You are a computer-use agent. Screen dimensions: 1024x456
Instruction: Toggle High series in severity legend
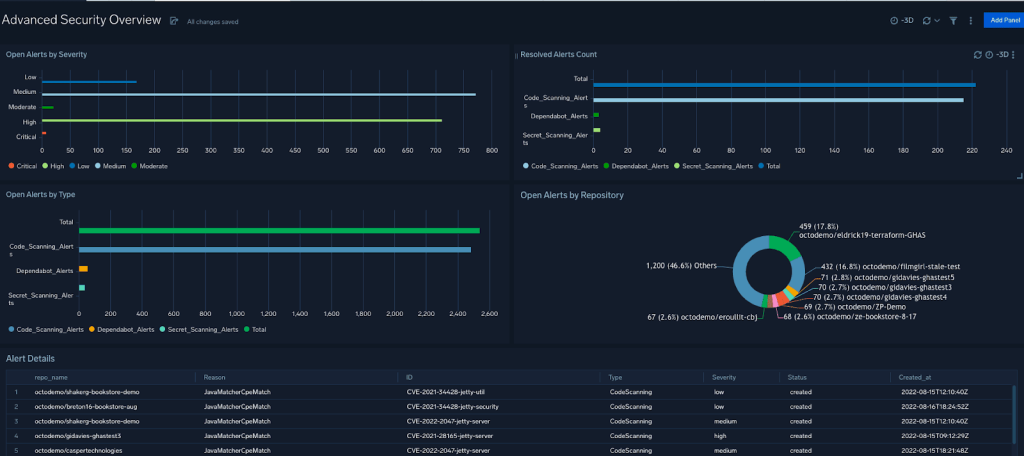coord(53,166)
